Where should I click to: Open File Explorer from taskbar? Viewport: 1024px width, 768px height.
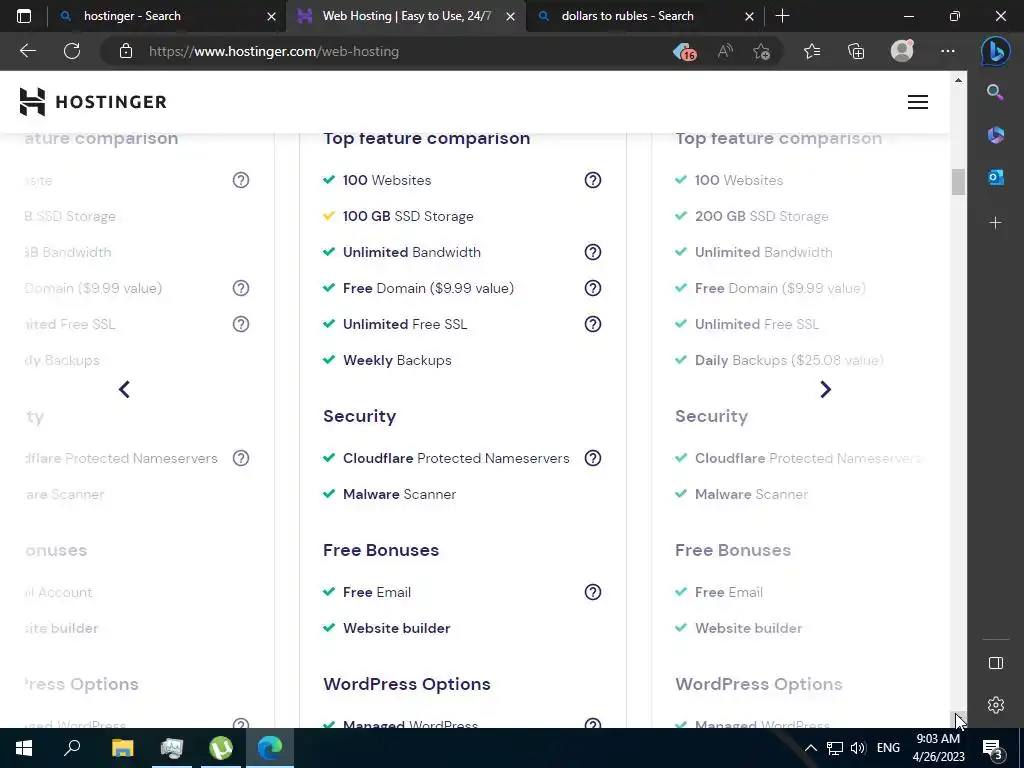coord(122,748)
